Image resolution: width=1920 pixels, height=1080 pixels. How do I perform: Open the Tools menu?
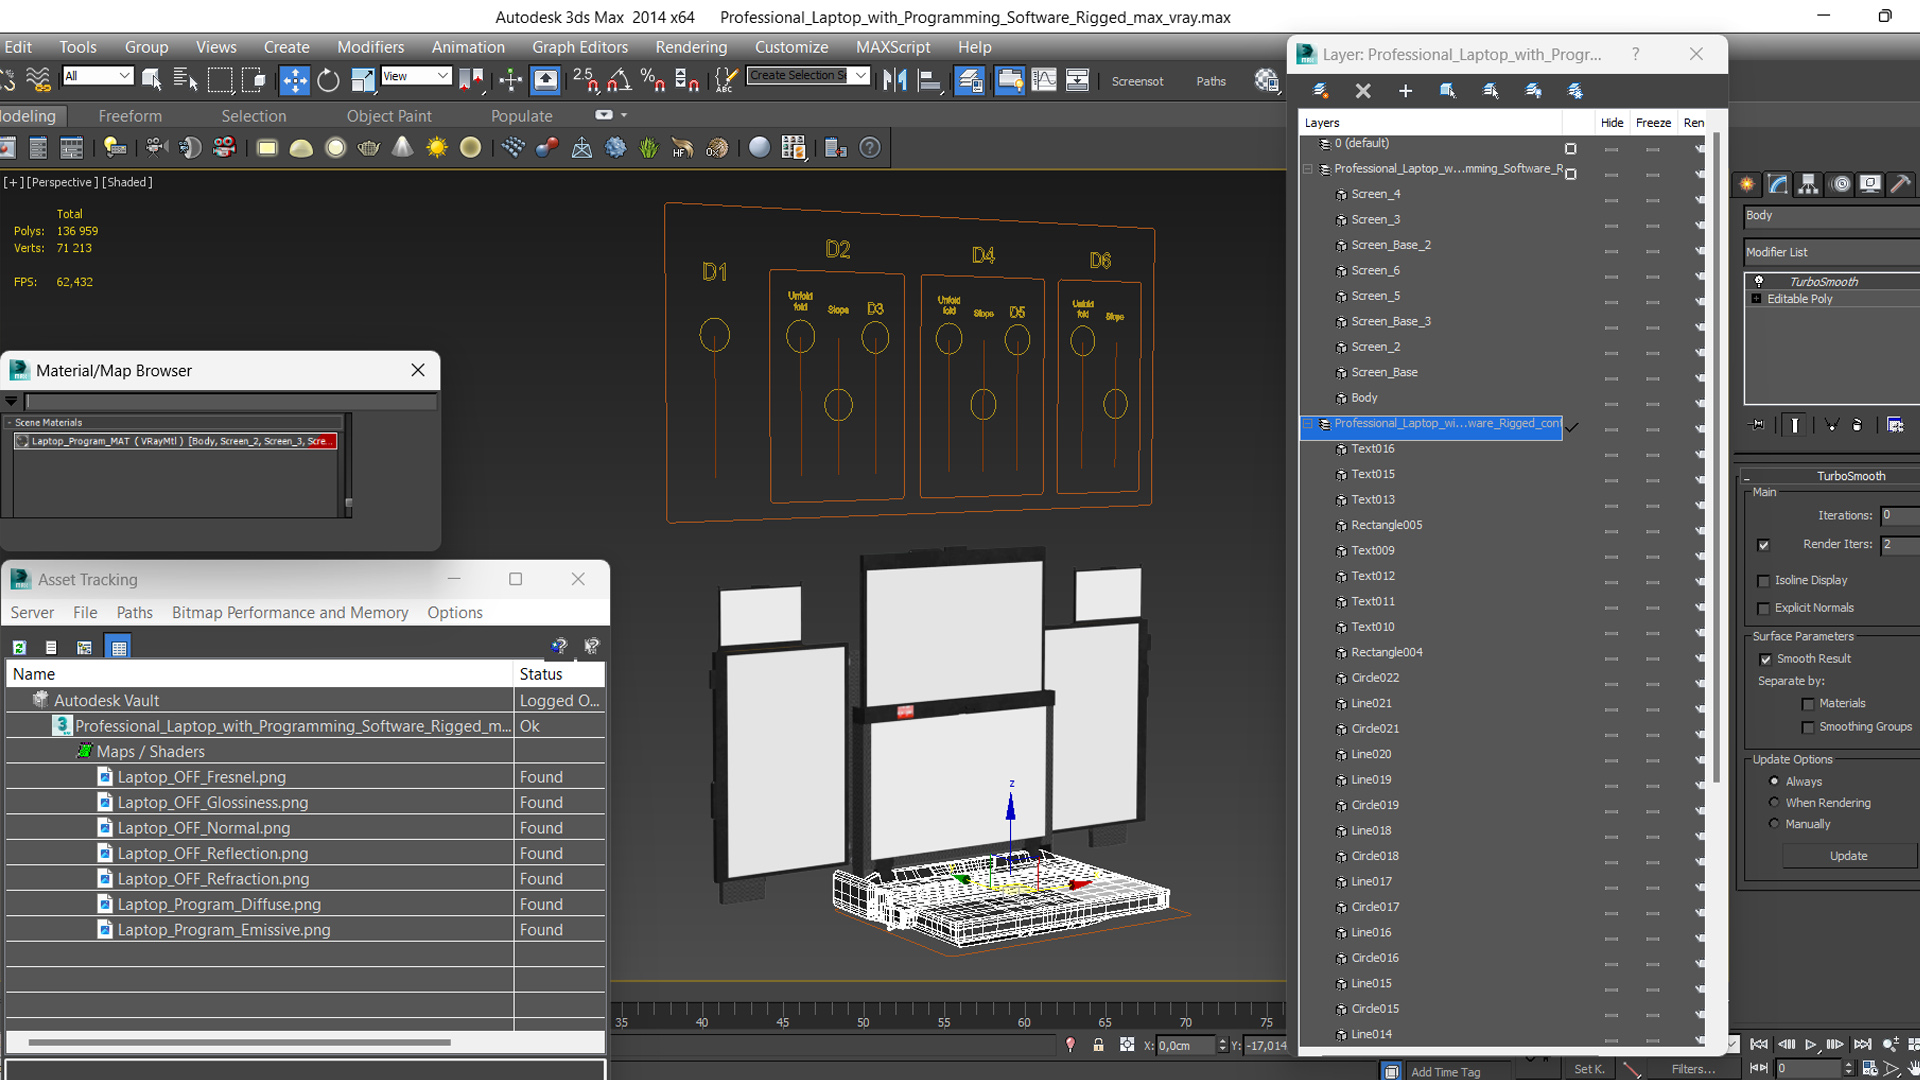coord(78,47)
